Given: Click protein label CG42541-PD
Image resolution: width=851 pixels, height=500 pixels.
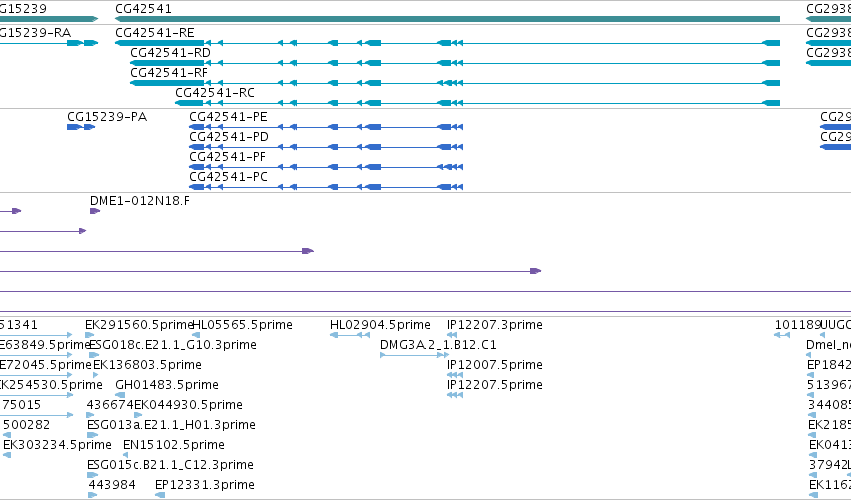Looking at the screenshot, I should click(x=229, y=137).
